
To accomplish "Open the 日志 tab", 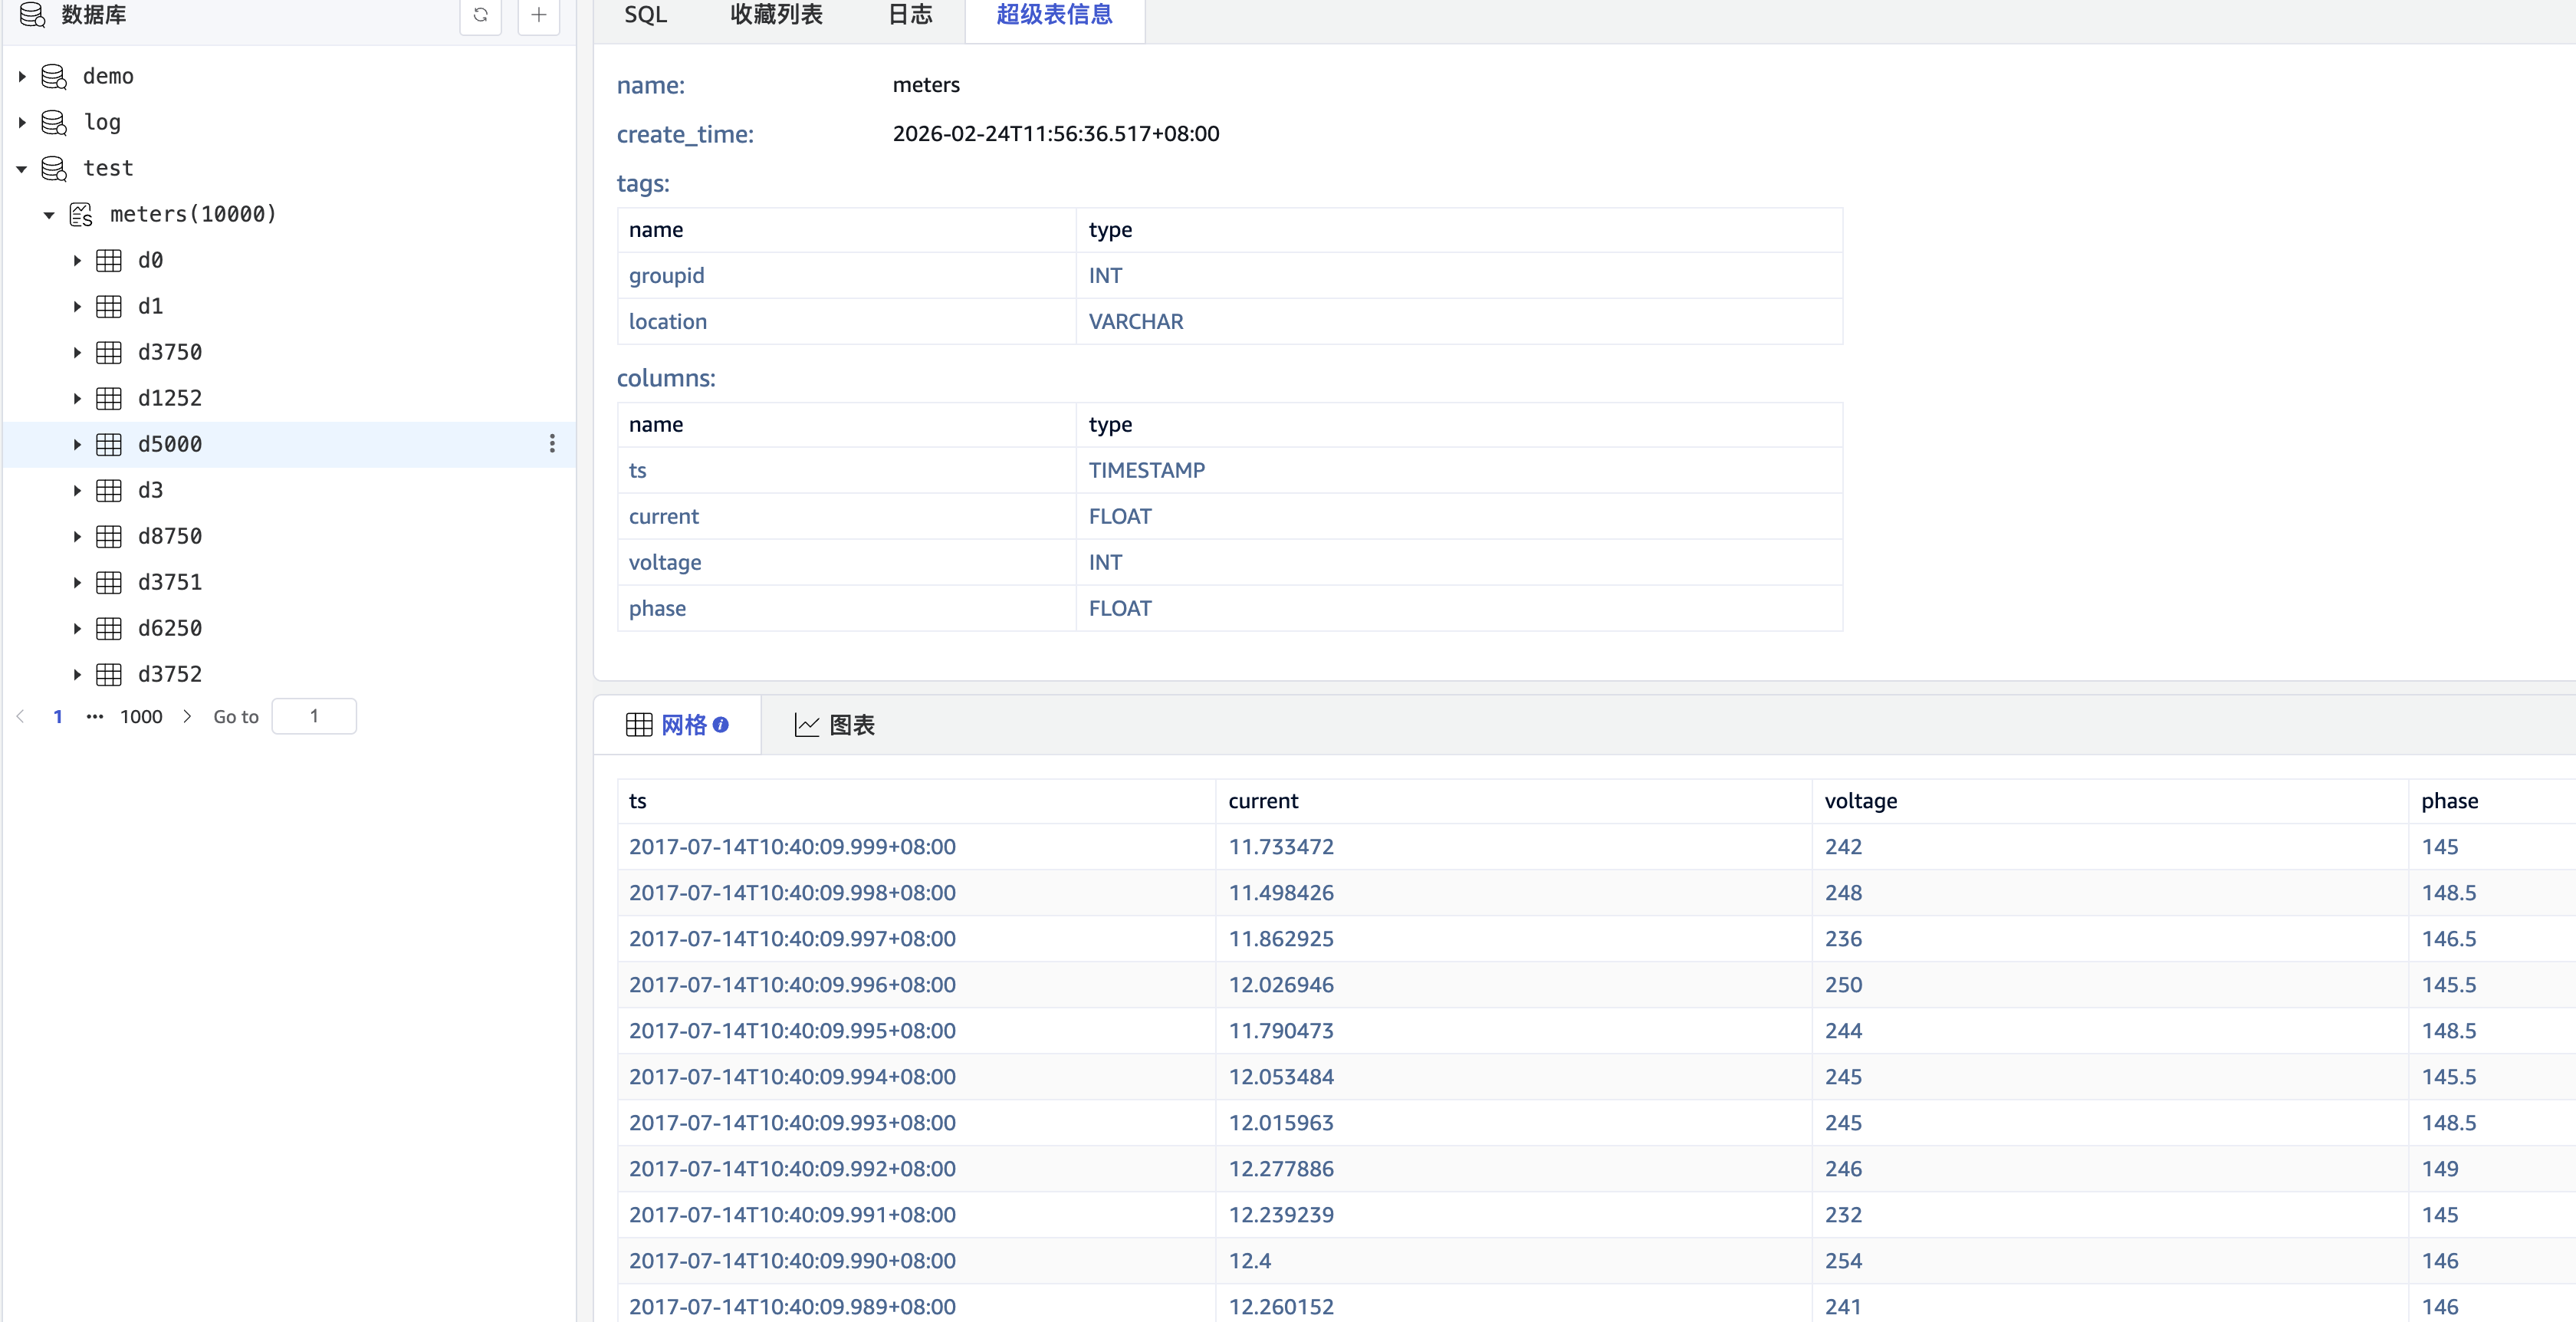I will pos(910,15).
